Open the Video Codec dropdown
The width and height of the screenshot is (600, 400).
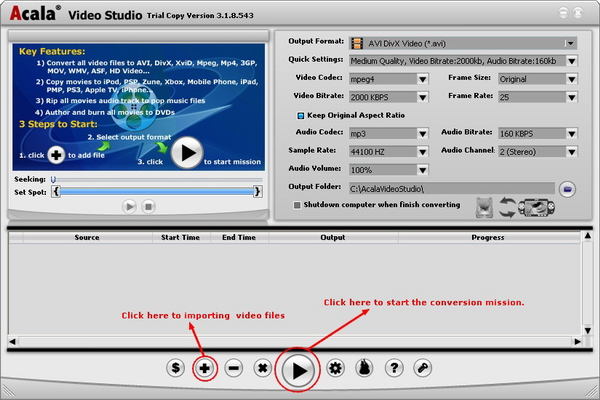422,79
